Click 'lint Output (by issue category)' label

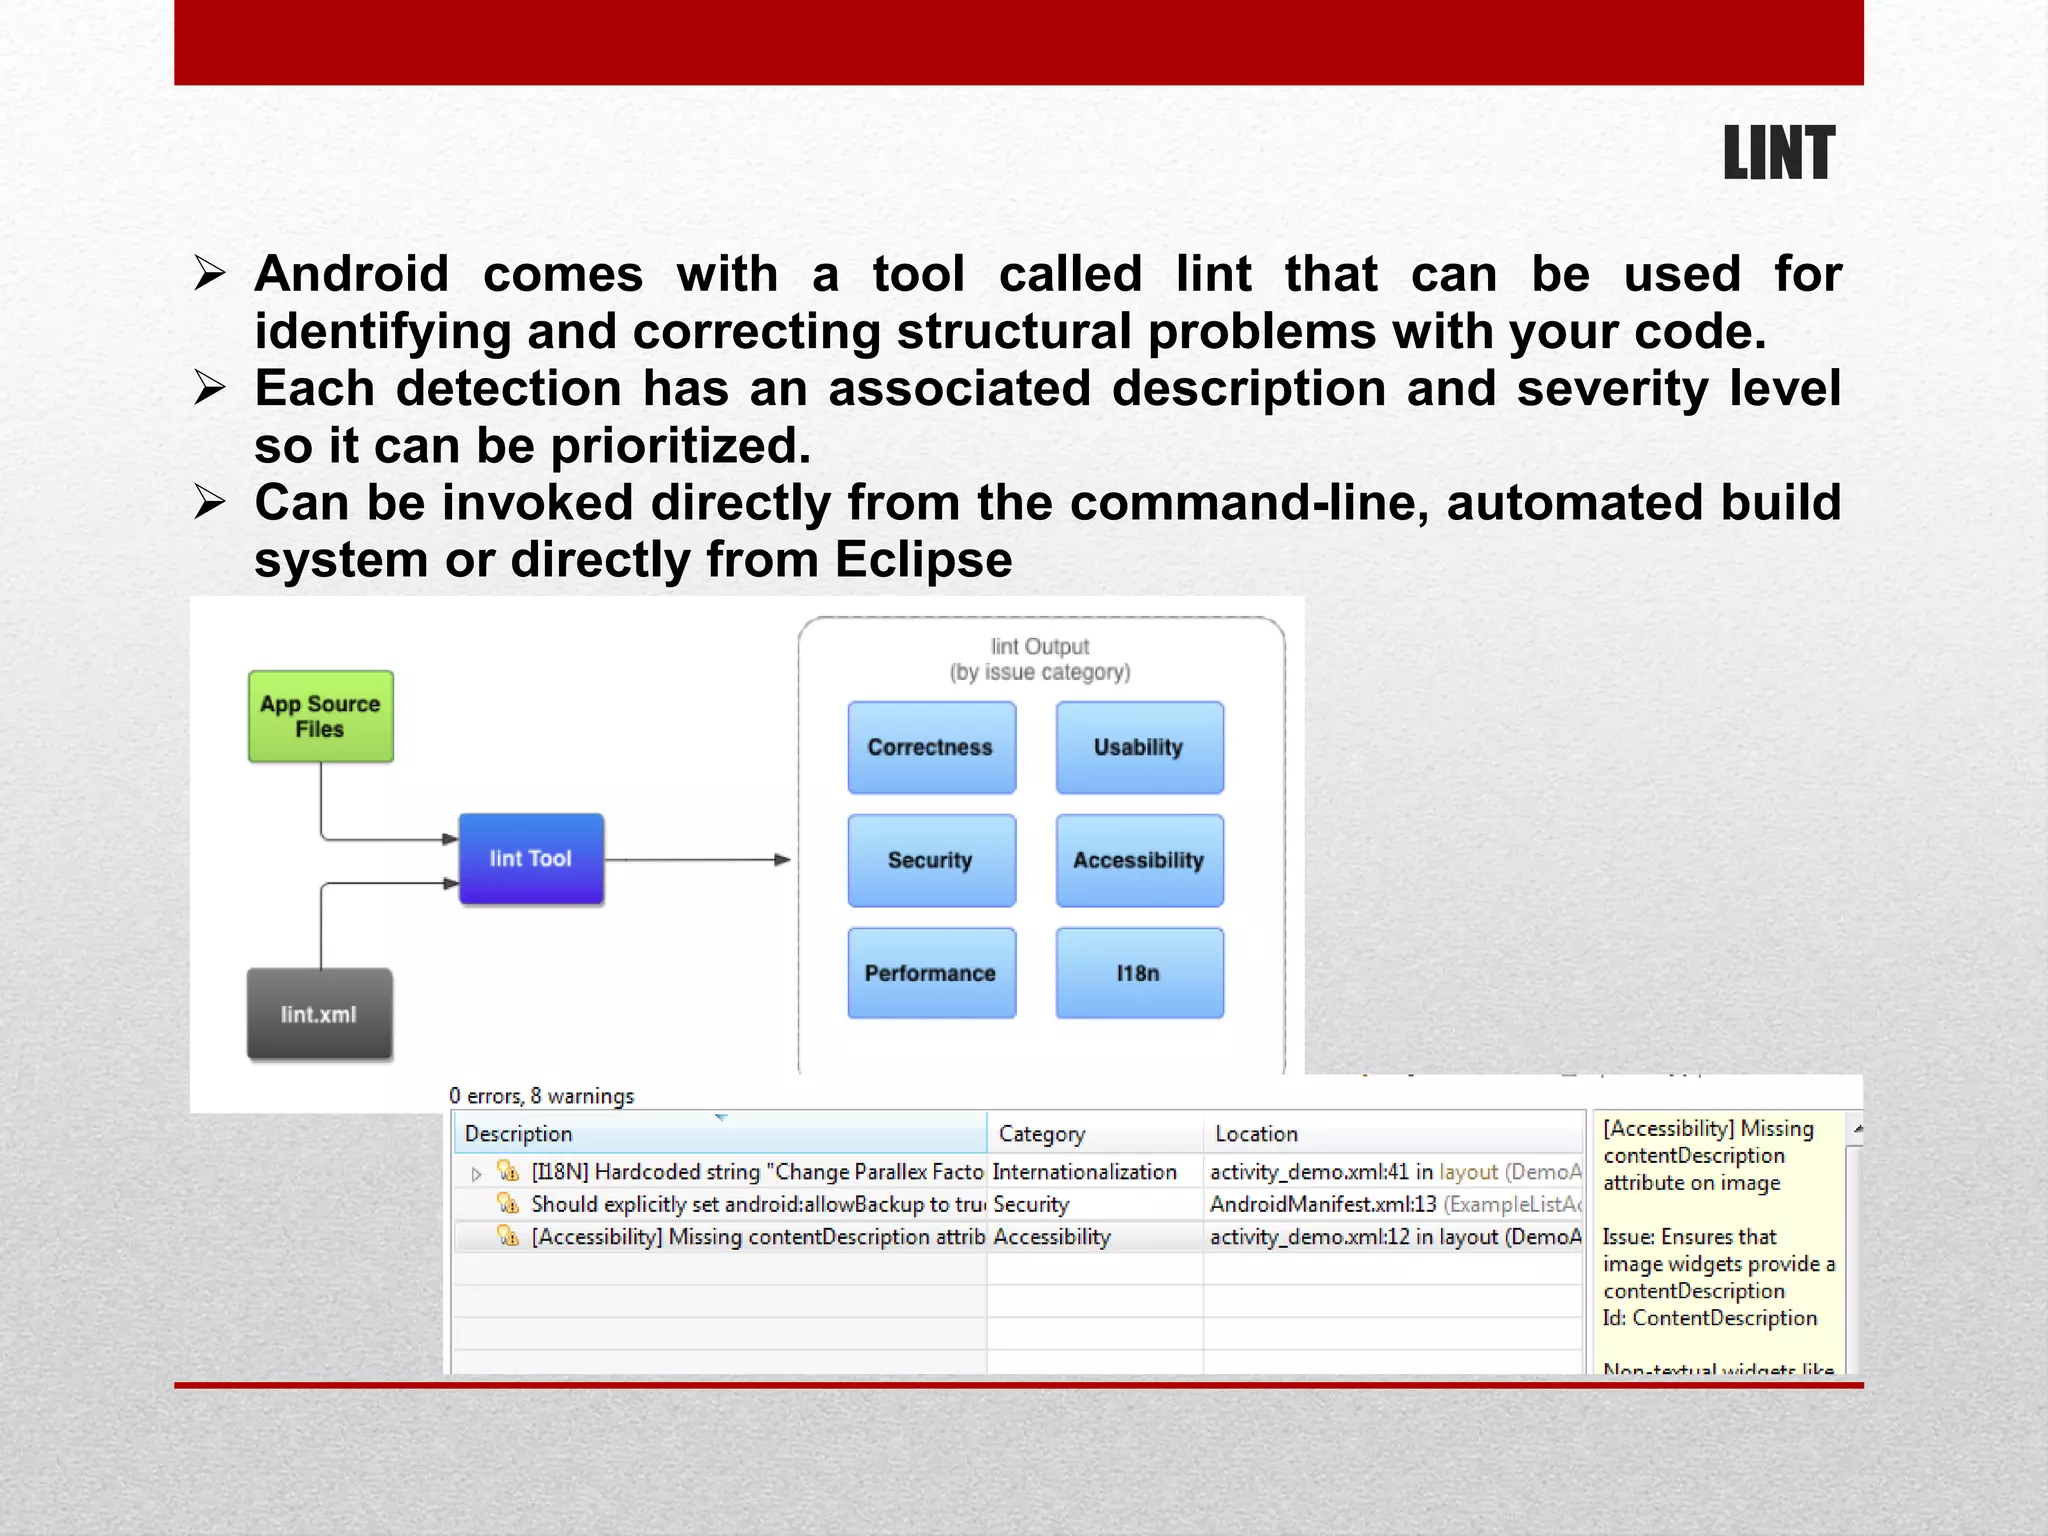pos(1040,659)
